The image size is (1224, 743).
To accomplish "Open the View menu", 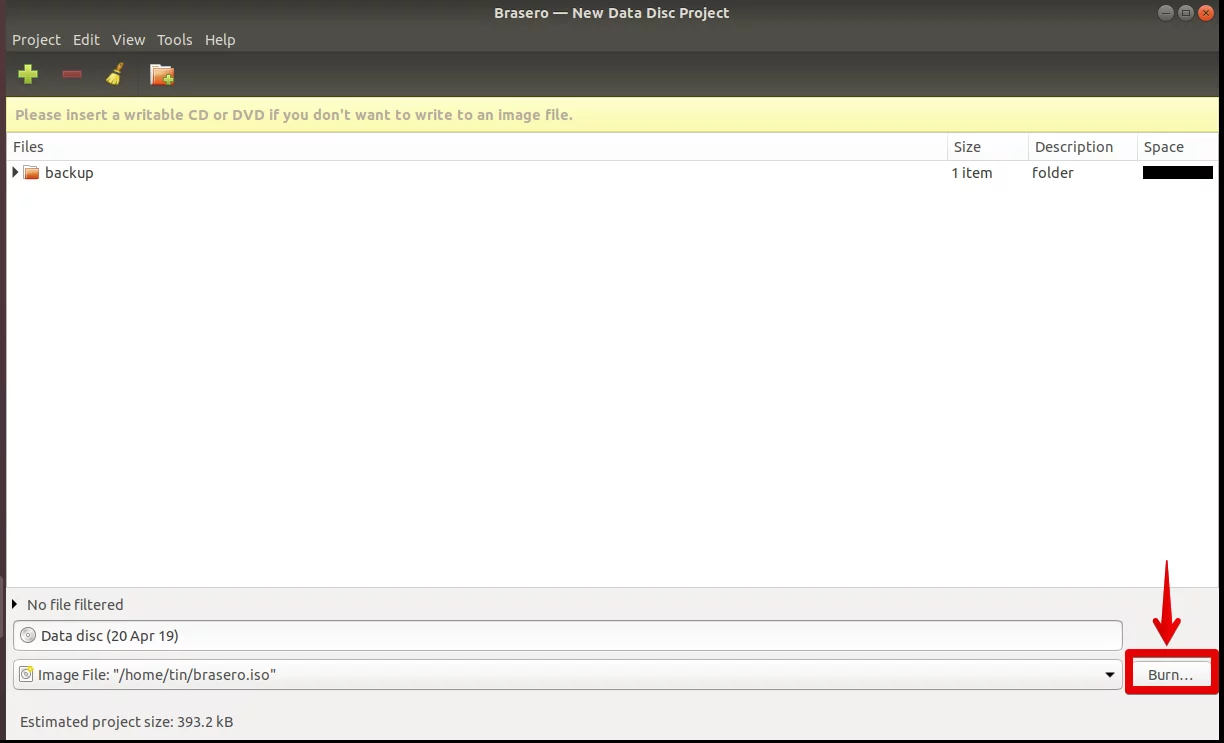I will coord(128,40).
